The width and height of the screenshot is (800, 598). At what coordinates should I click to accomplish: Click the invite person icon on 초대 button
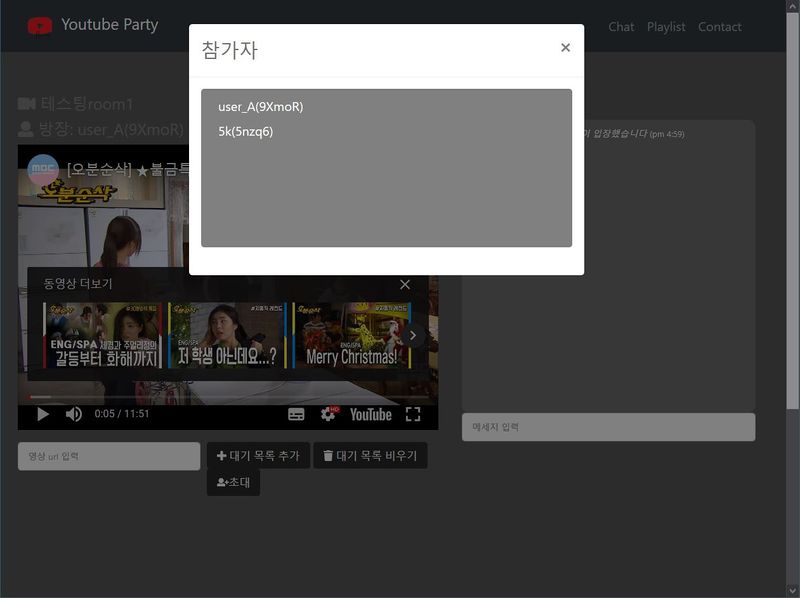(x=220, y=481)
